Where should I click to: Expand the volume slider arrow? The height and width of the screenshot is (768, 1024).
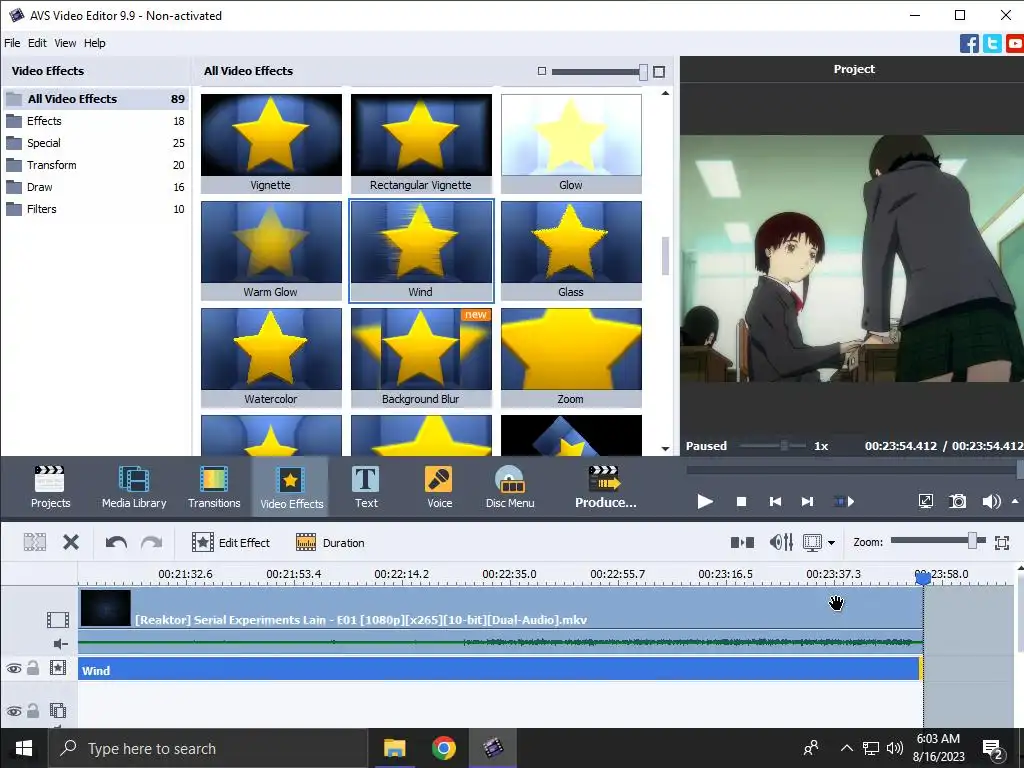[1015, 501]
